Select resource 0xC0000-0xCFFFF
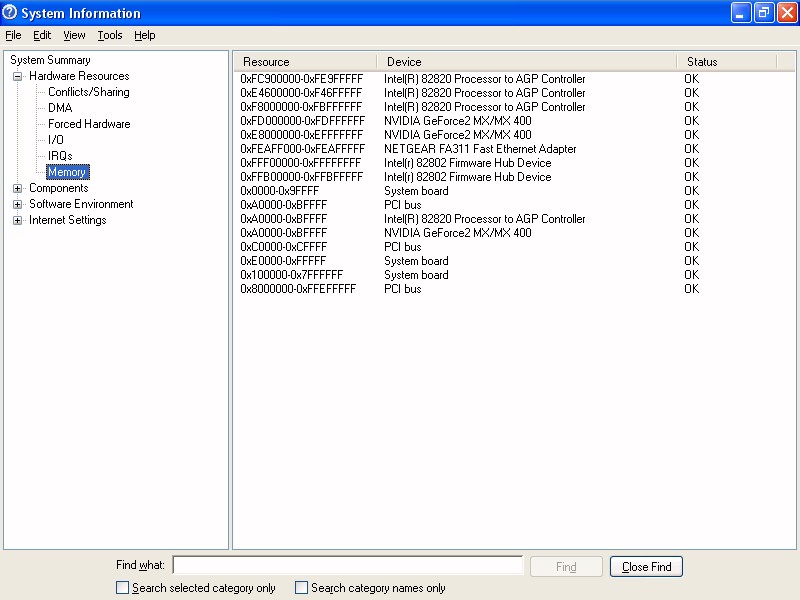Screen dimensions: 800x600 pyautogui.click(x=283, y=247)
